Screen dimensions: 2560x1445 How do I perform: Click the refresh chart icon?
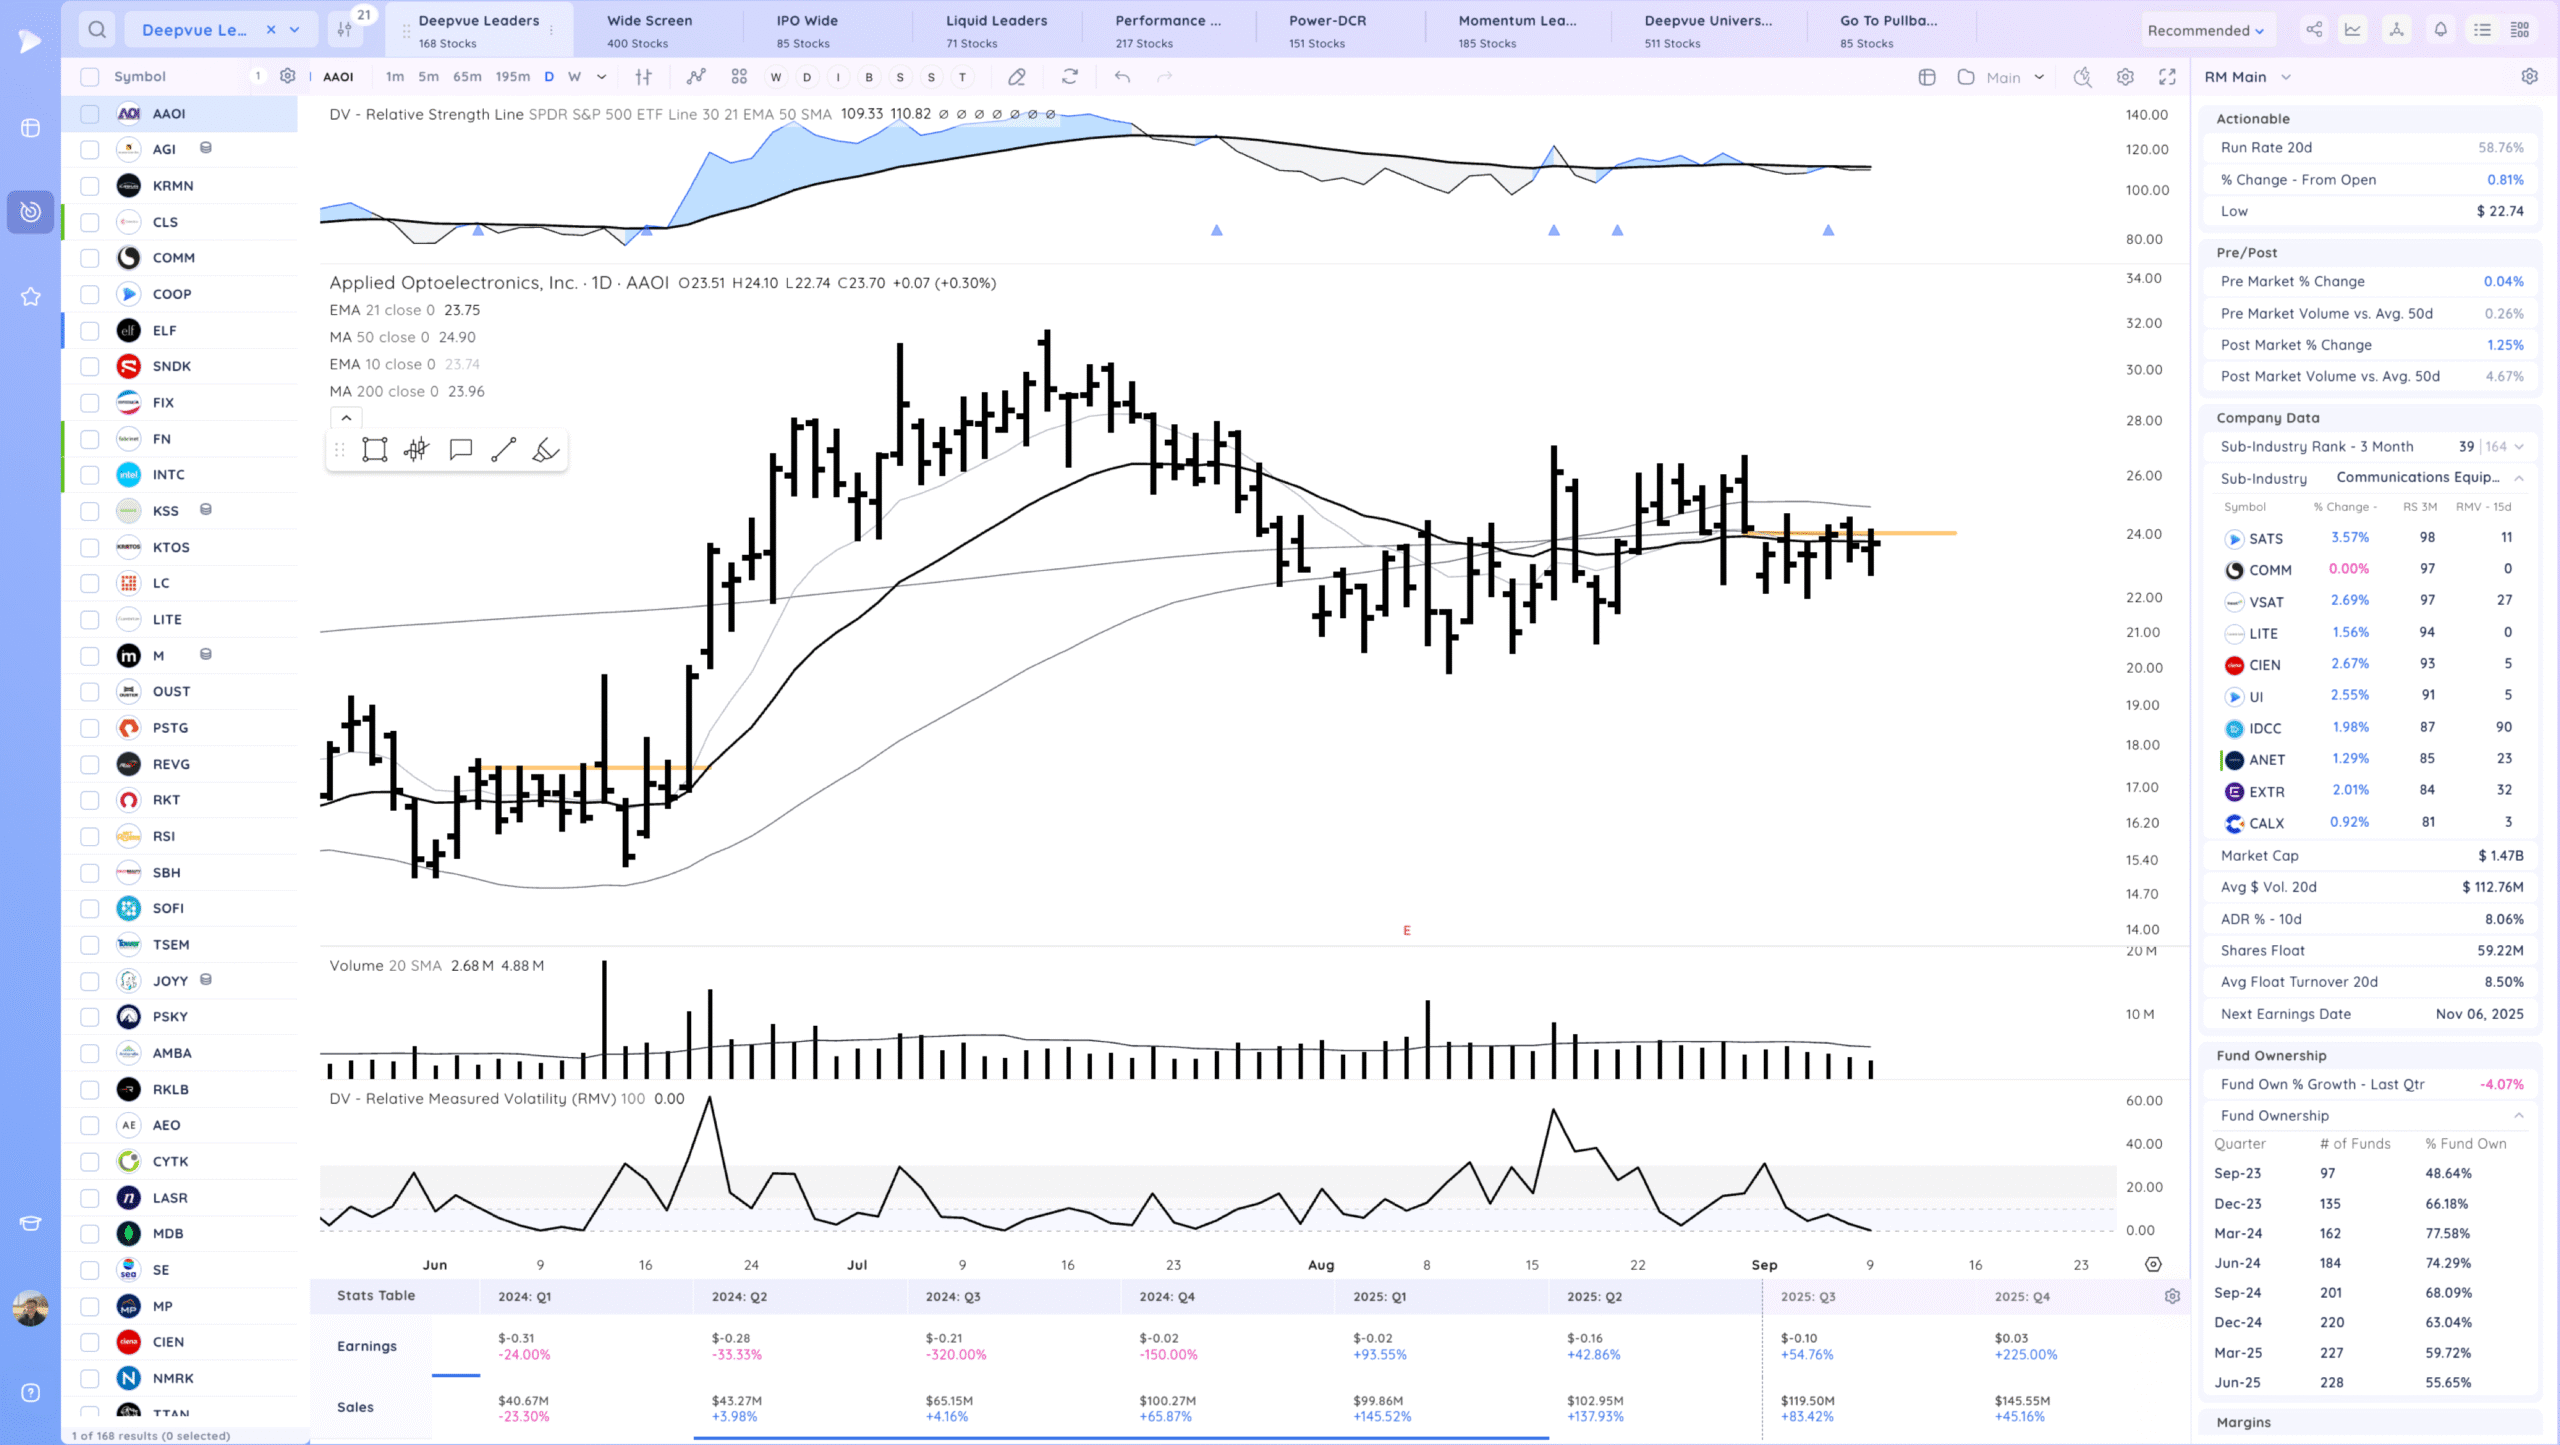[1070, 77]
